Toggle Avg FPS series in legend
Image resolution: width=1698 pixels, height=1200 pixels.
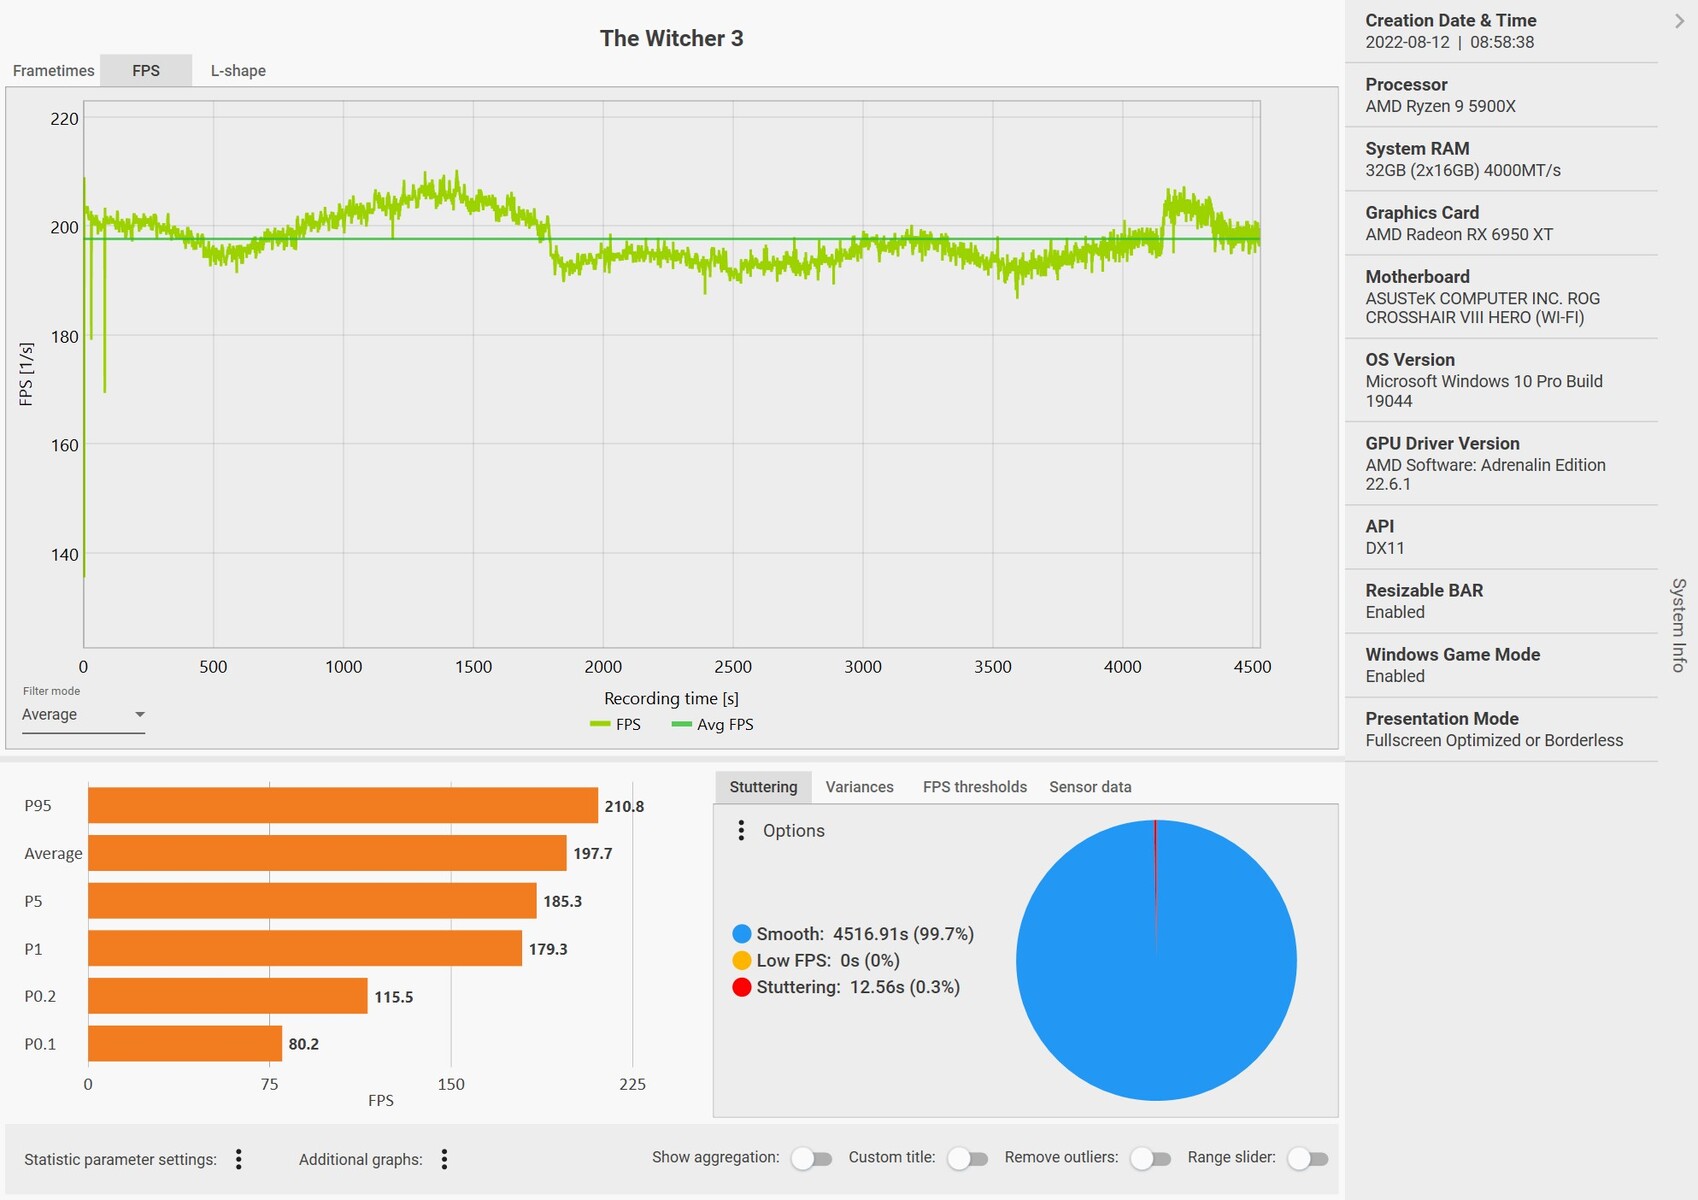point(713,725)
